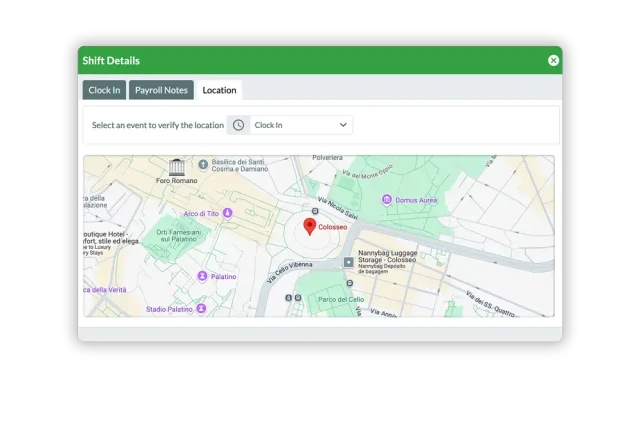Click the Shift Details title
The width and height of the screenshot is (640, 423).
tap(111, 60)
